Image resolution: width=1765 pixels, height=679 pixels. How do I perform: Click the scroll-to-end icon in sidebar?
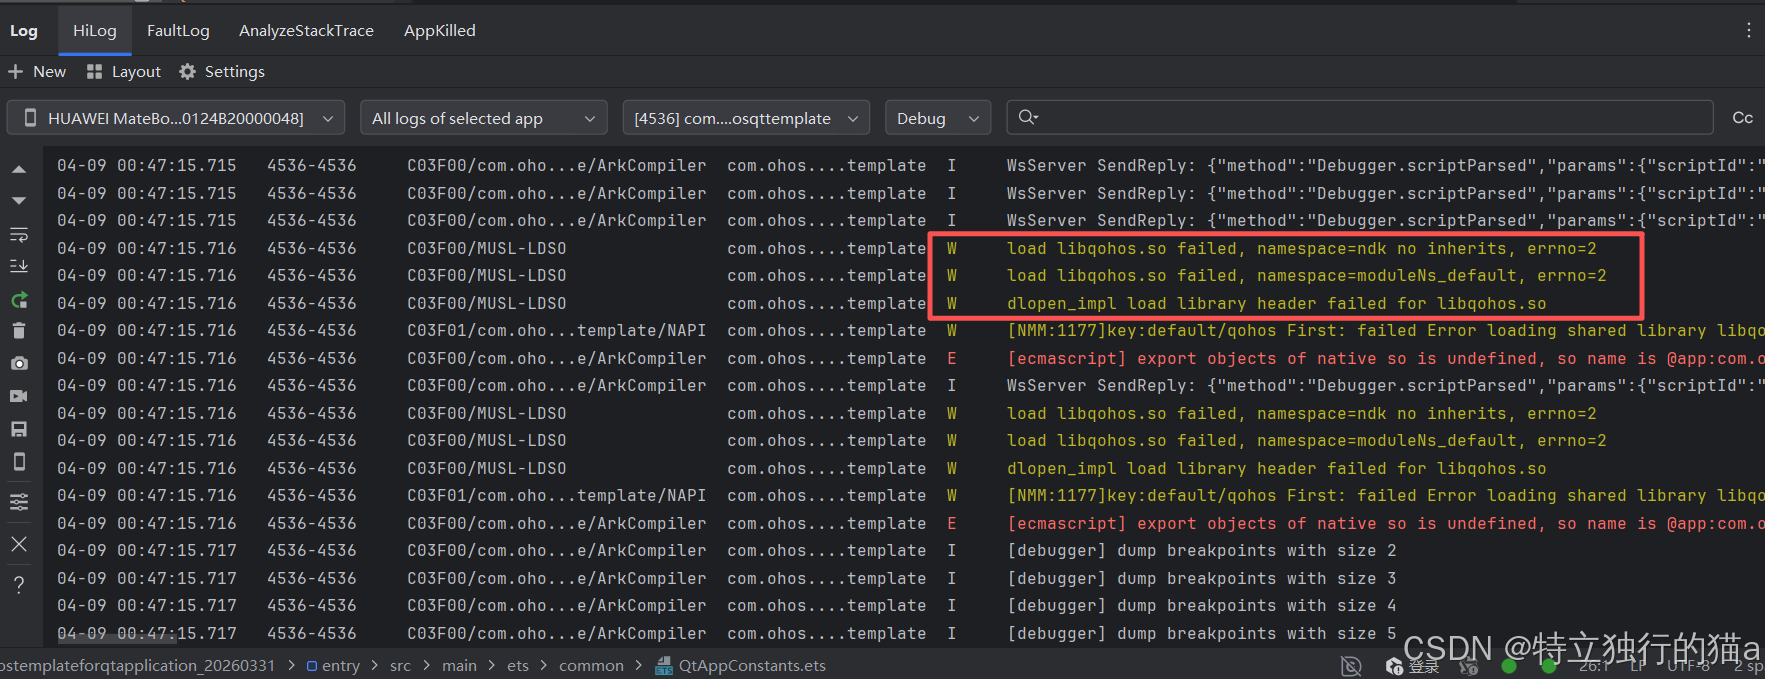(19, 266)
